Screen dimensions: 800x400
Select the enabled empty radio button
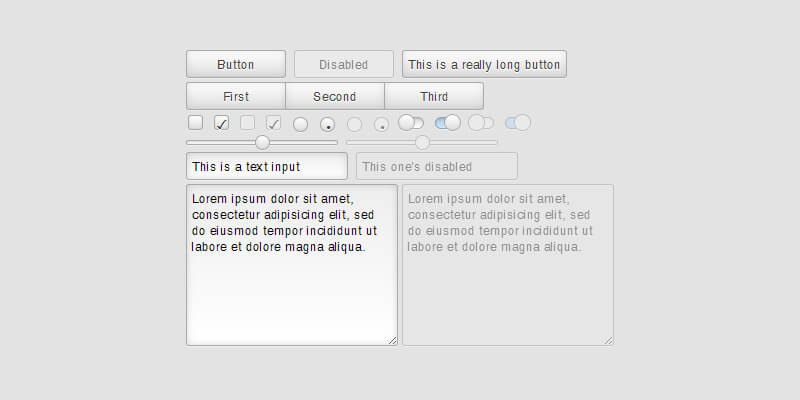300,125
